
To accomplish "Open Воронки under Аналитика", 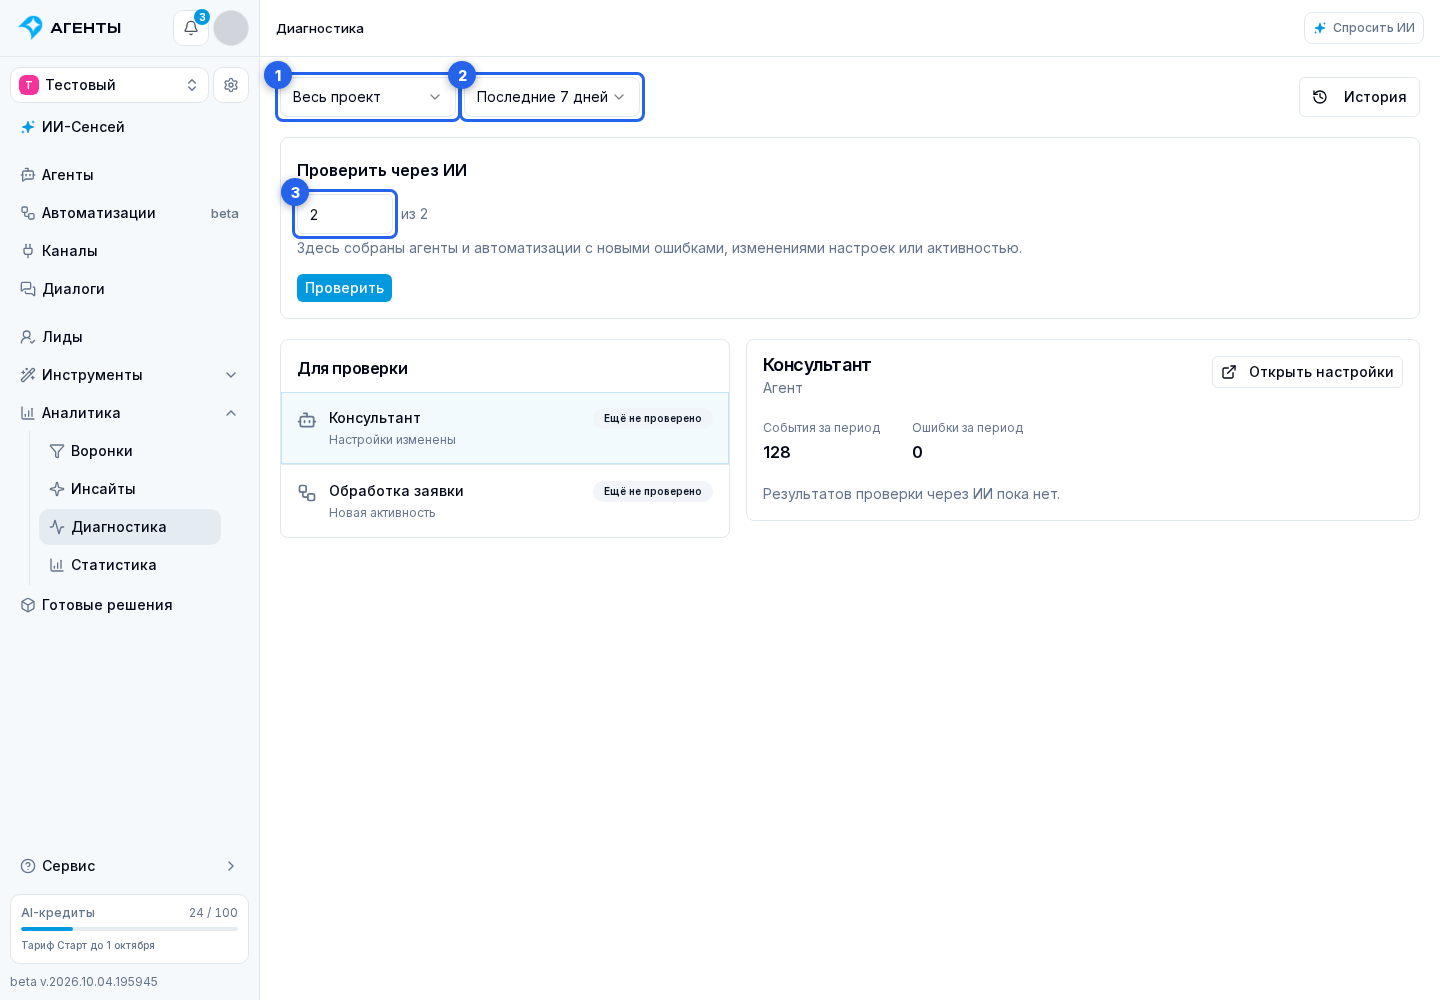I will (x=130, y=451).
